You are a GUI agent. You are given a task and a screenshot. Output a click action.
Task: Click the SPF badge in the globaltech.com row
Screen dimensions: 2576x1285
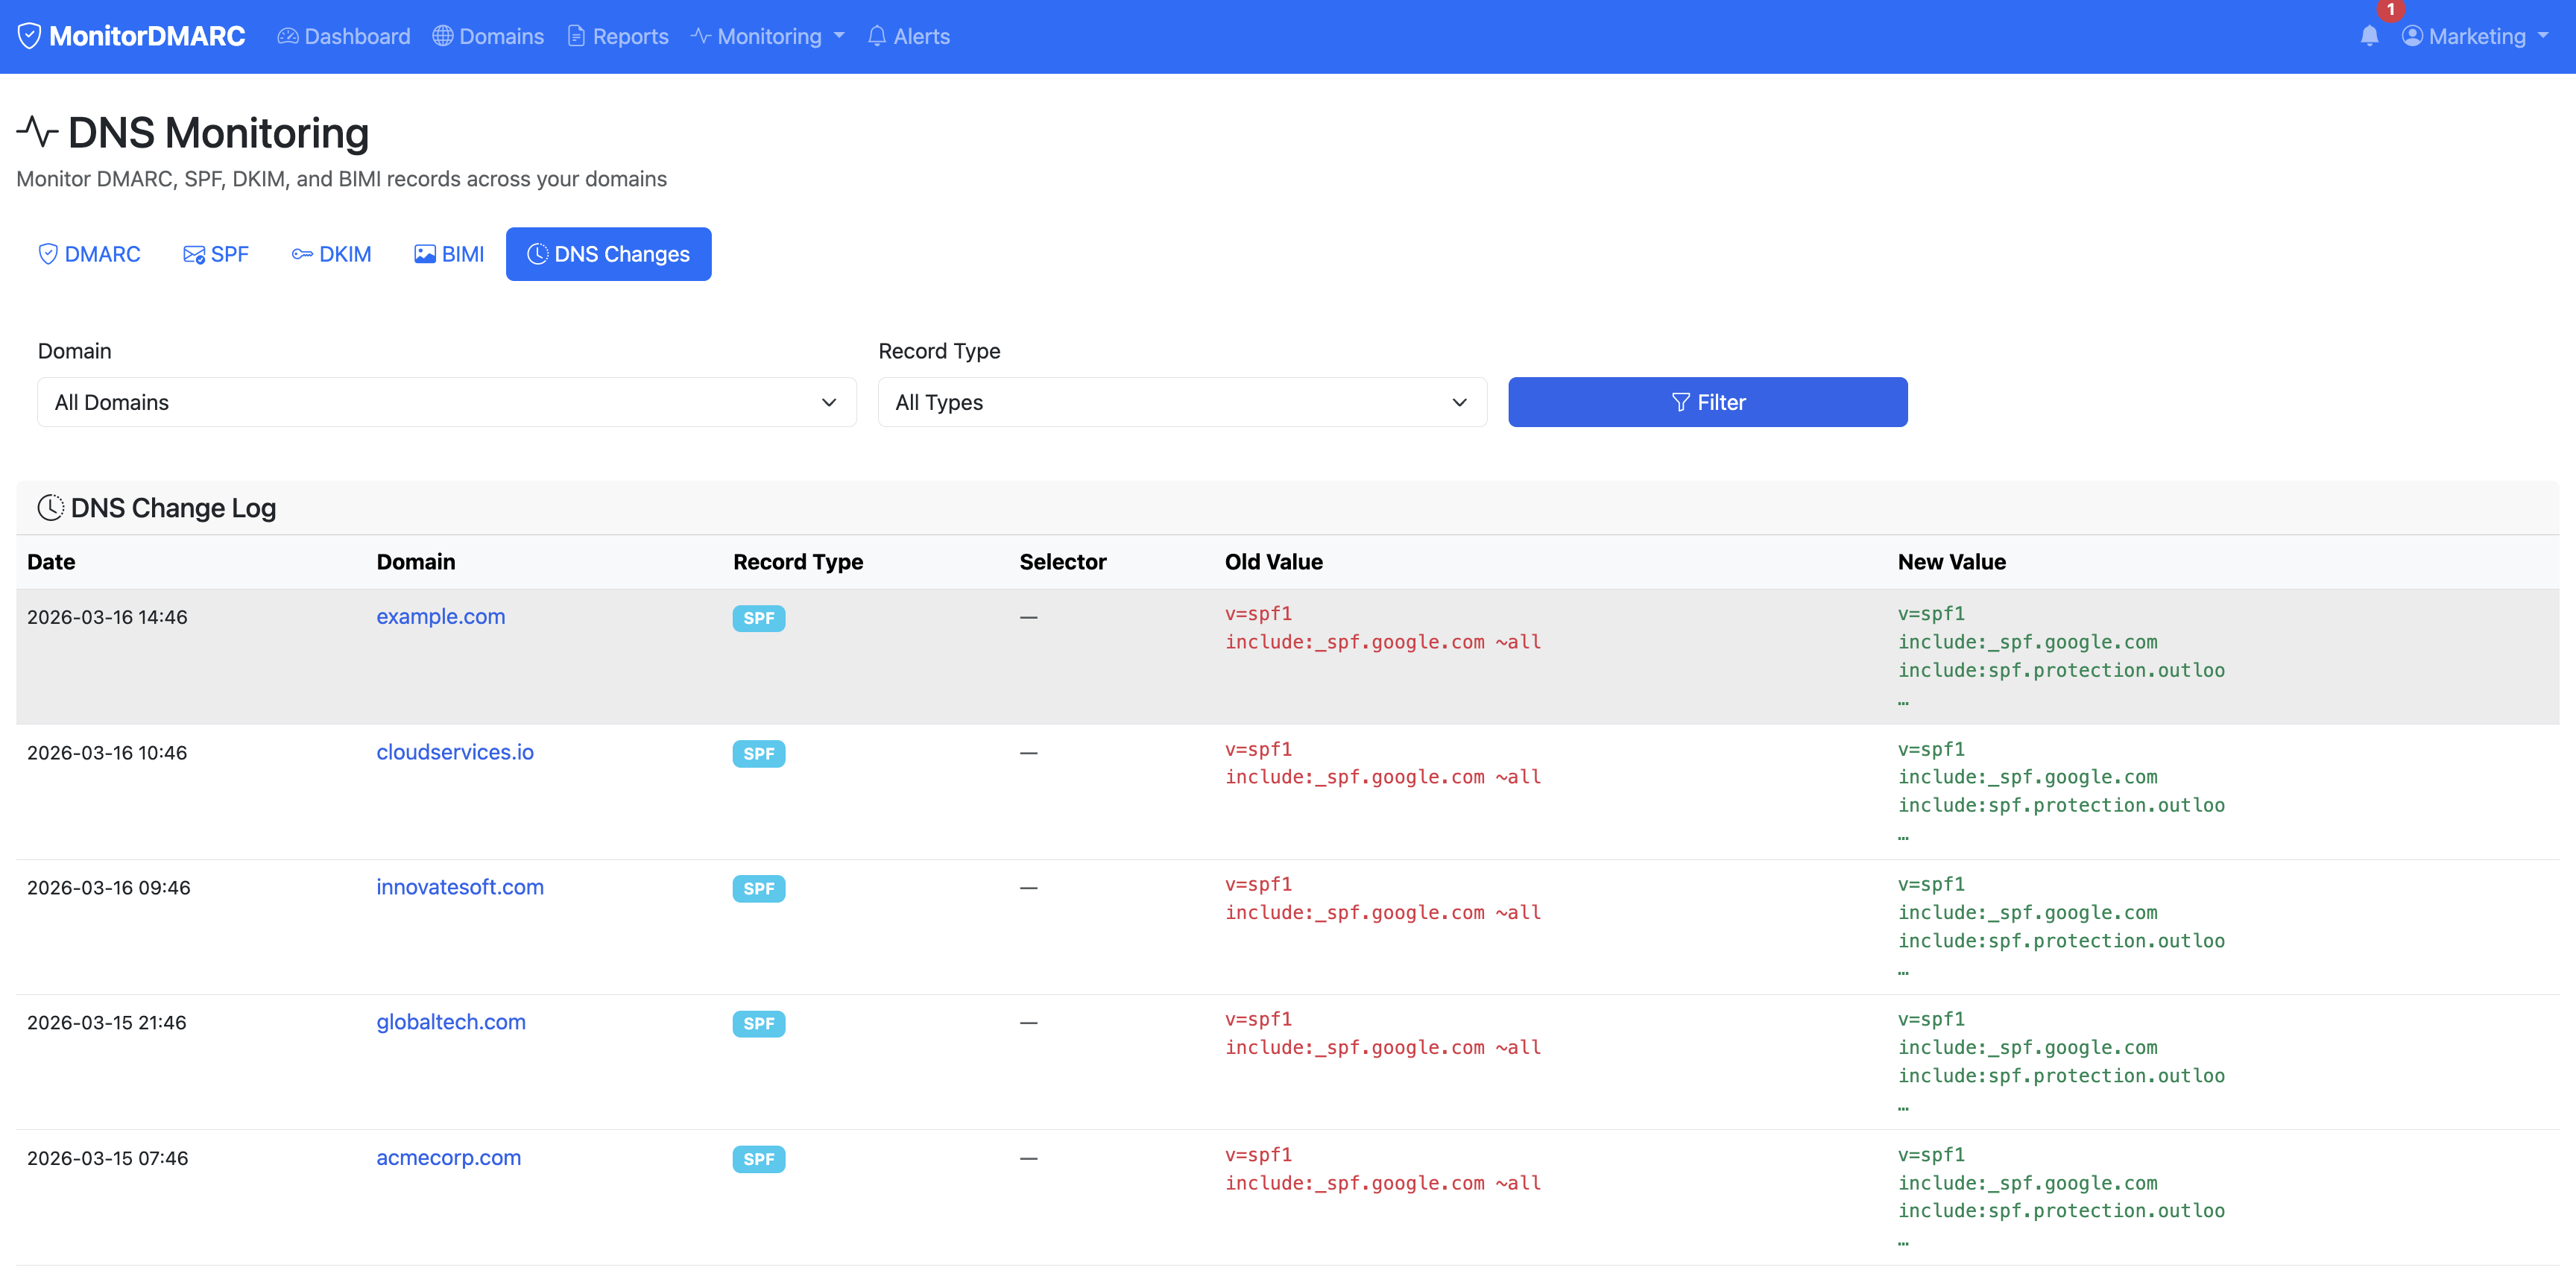pyautogui.click(x=759, y=1024)
